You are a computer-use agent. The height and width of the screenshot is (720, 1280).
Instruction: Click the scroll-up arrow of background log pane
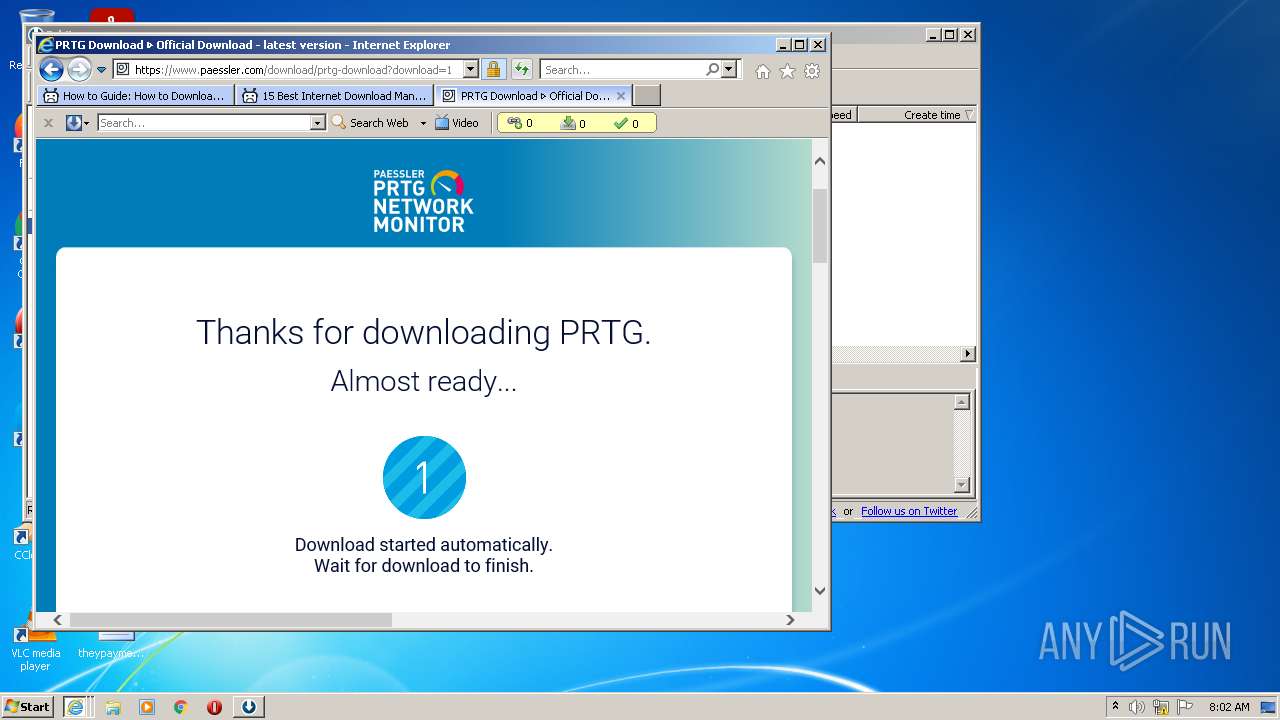click(962, 402)
